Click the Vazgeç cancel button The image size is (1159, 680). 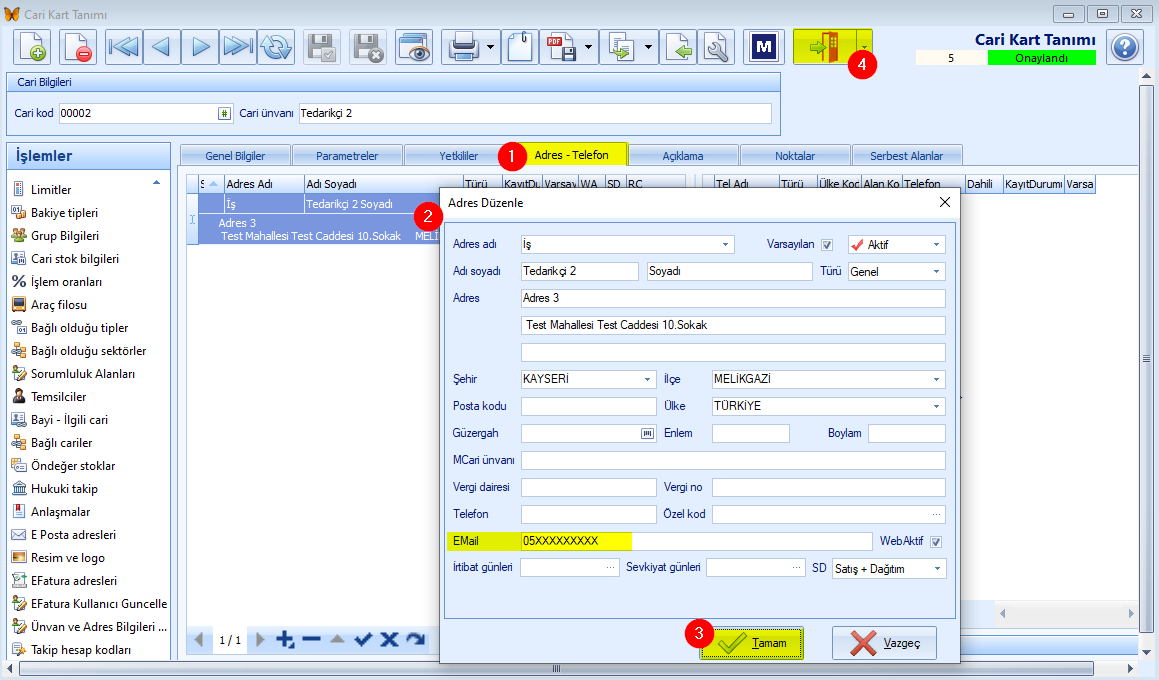[885, 643]
